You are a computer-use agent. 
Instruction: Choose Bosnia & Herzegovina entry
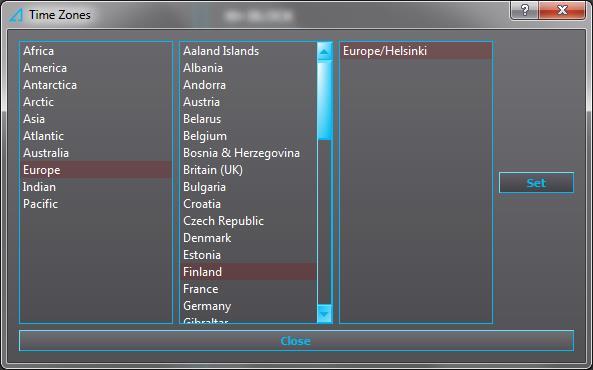[248, 153]
